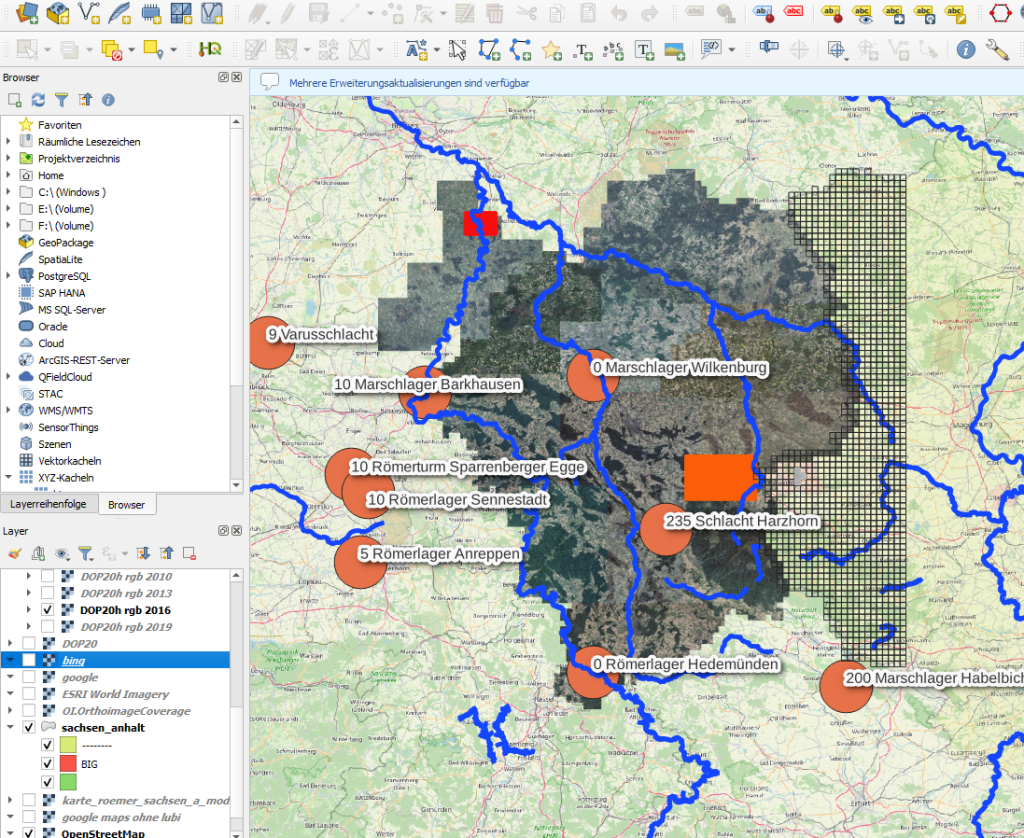Click the filter icon in Browser panel
Screen dimensions: 1024x838
point(62,100)
